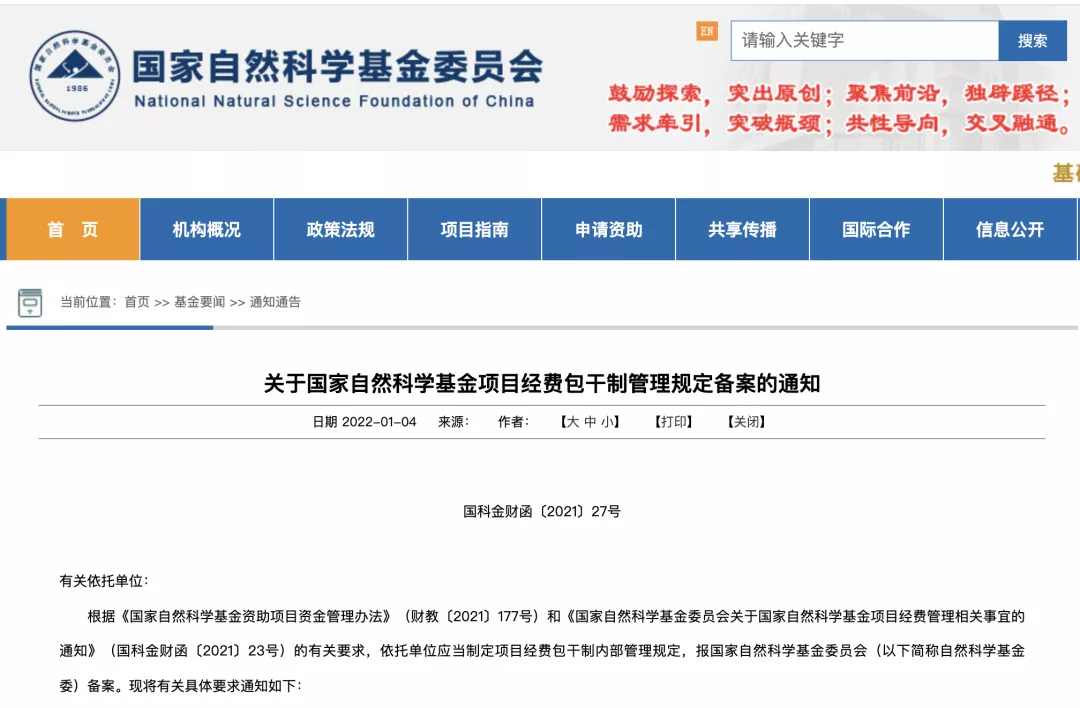Click the breadcrumb location icon

tap(30, 302)
